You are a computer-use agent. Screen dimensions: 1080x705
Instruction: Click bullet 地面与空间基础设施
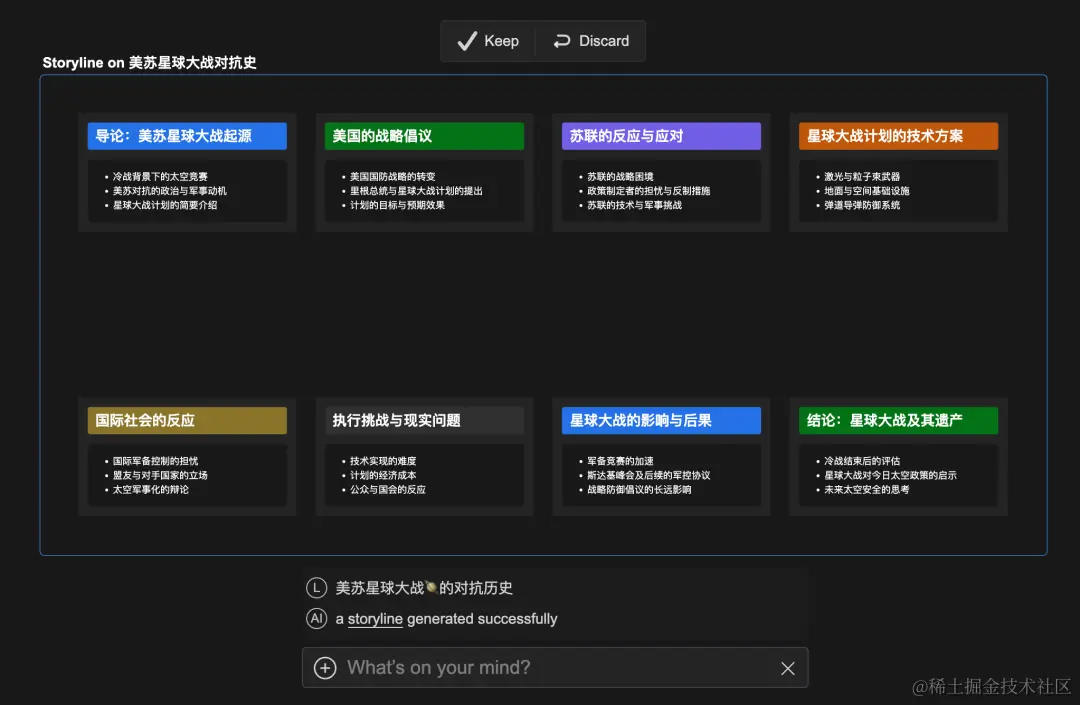point(866,191)
